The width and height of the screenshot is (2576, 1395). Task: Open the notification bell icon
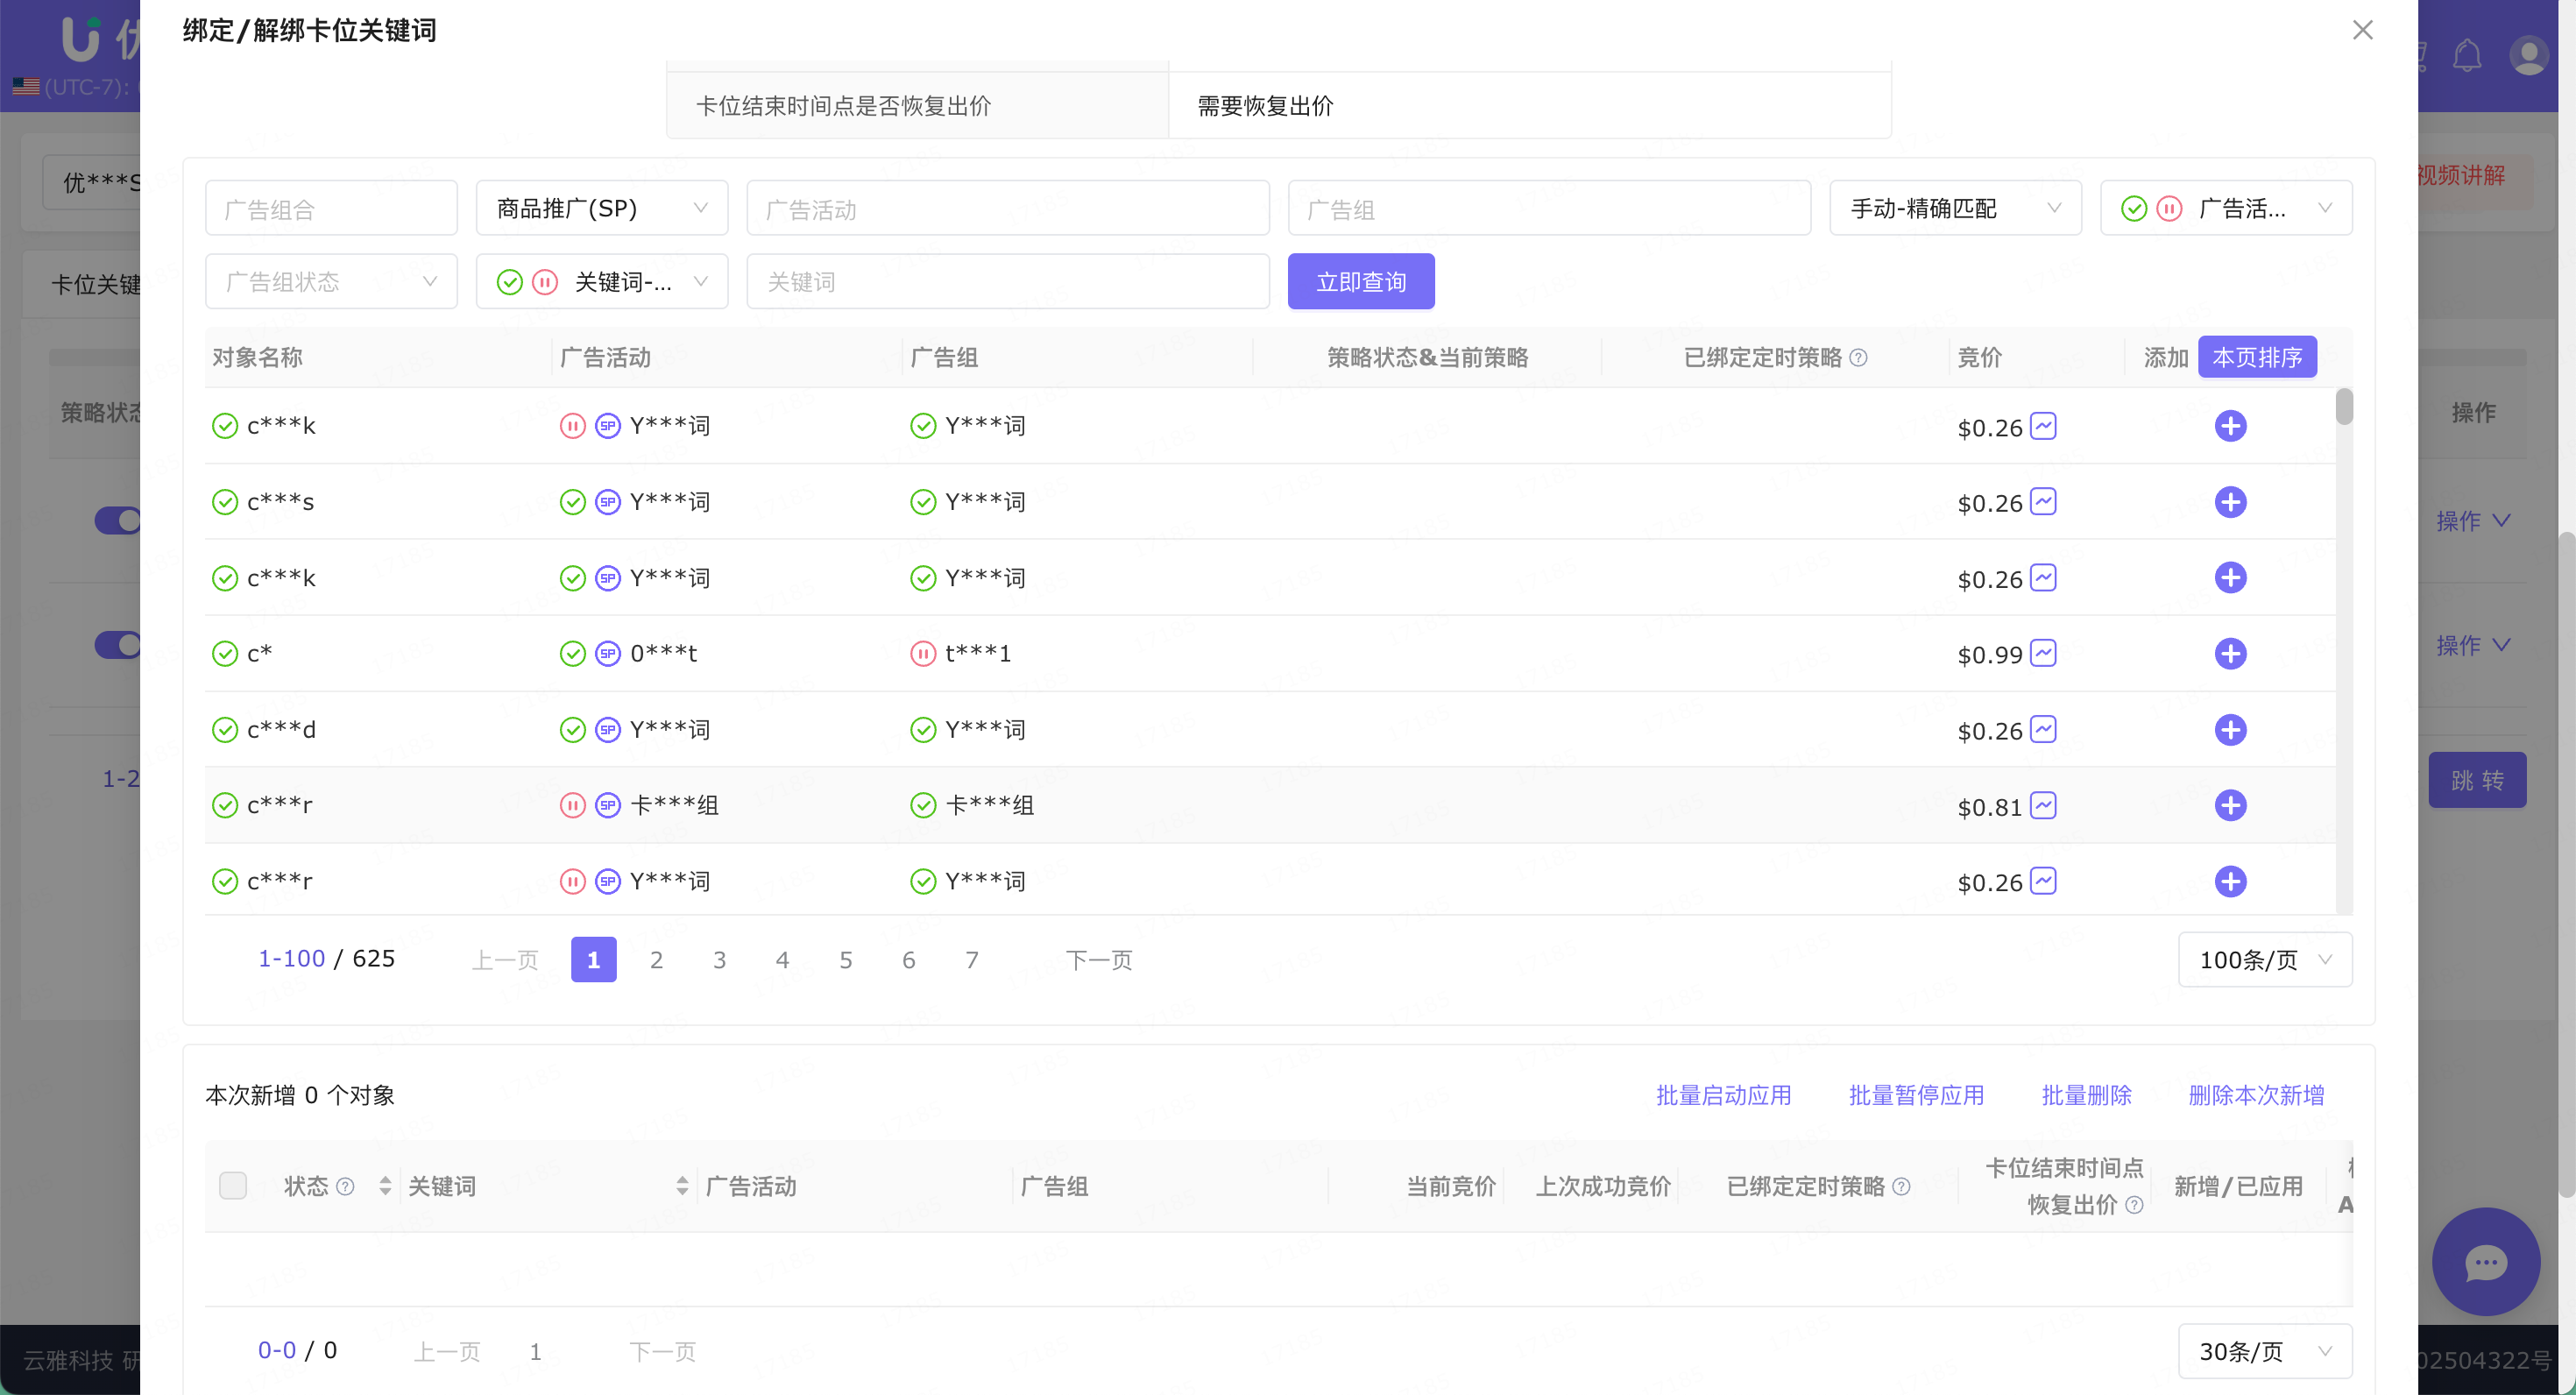2467,57
